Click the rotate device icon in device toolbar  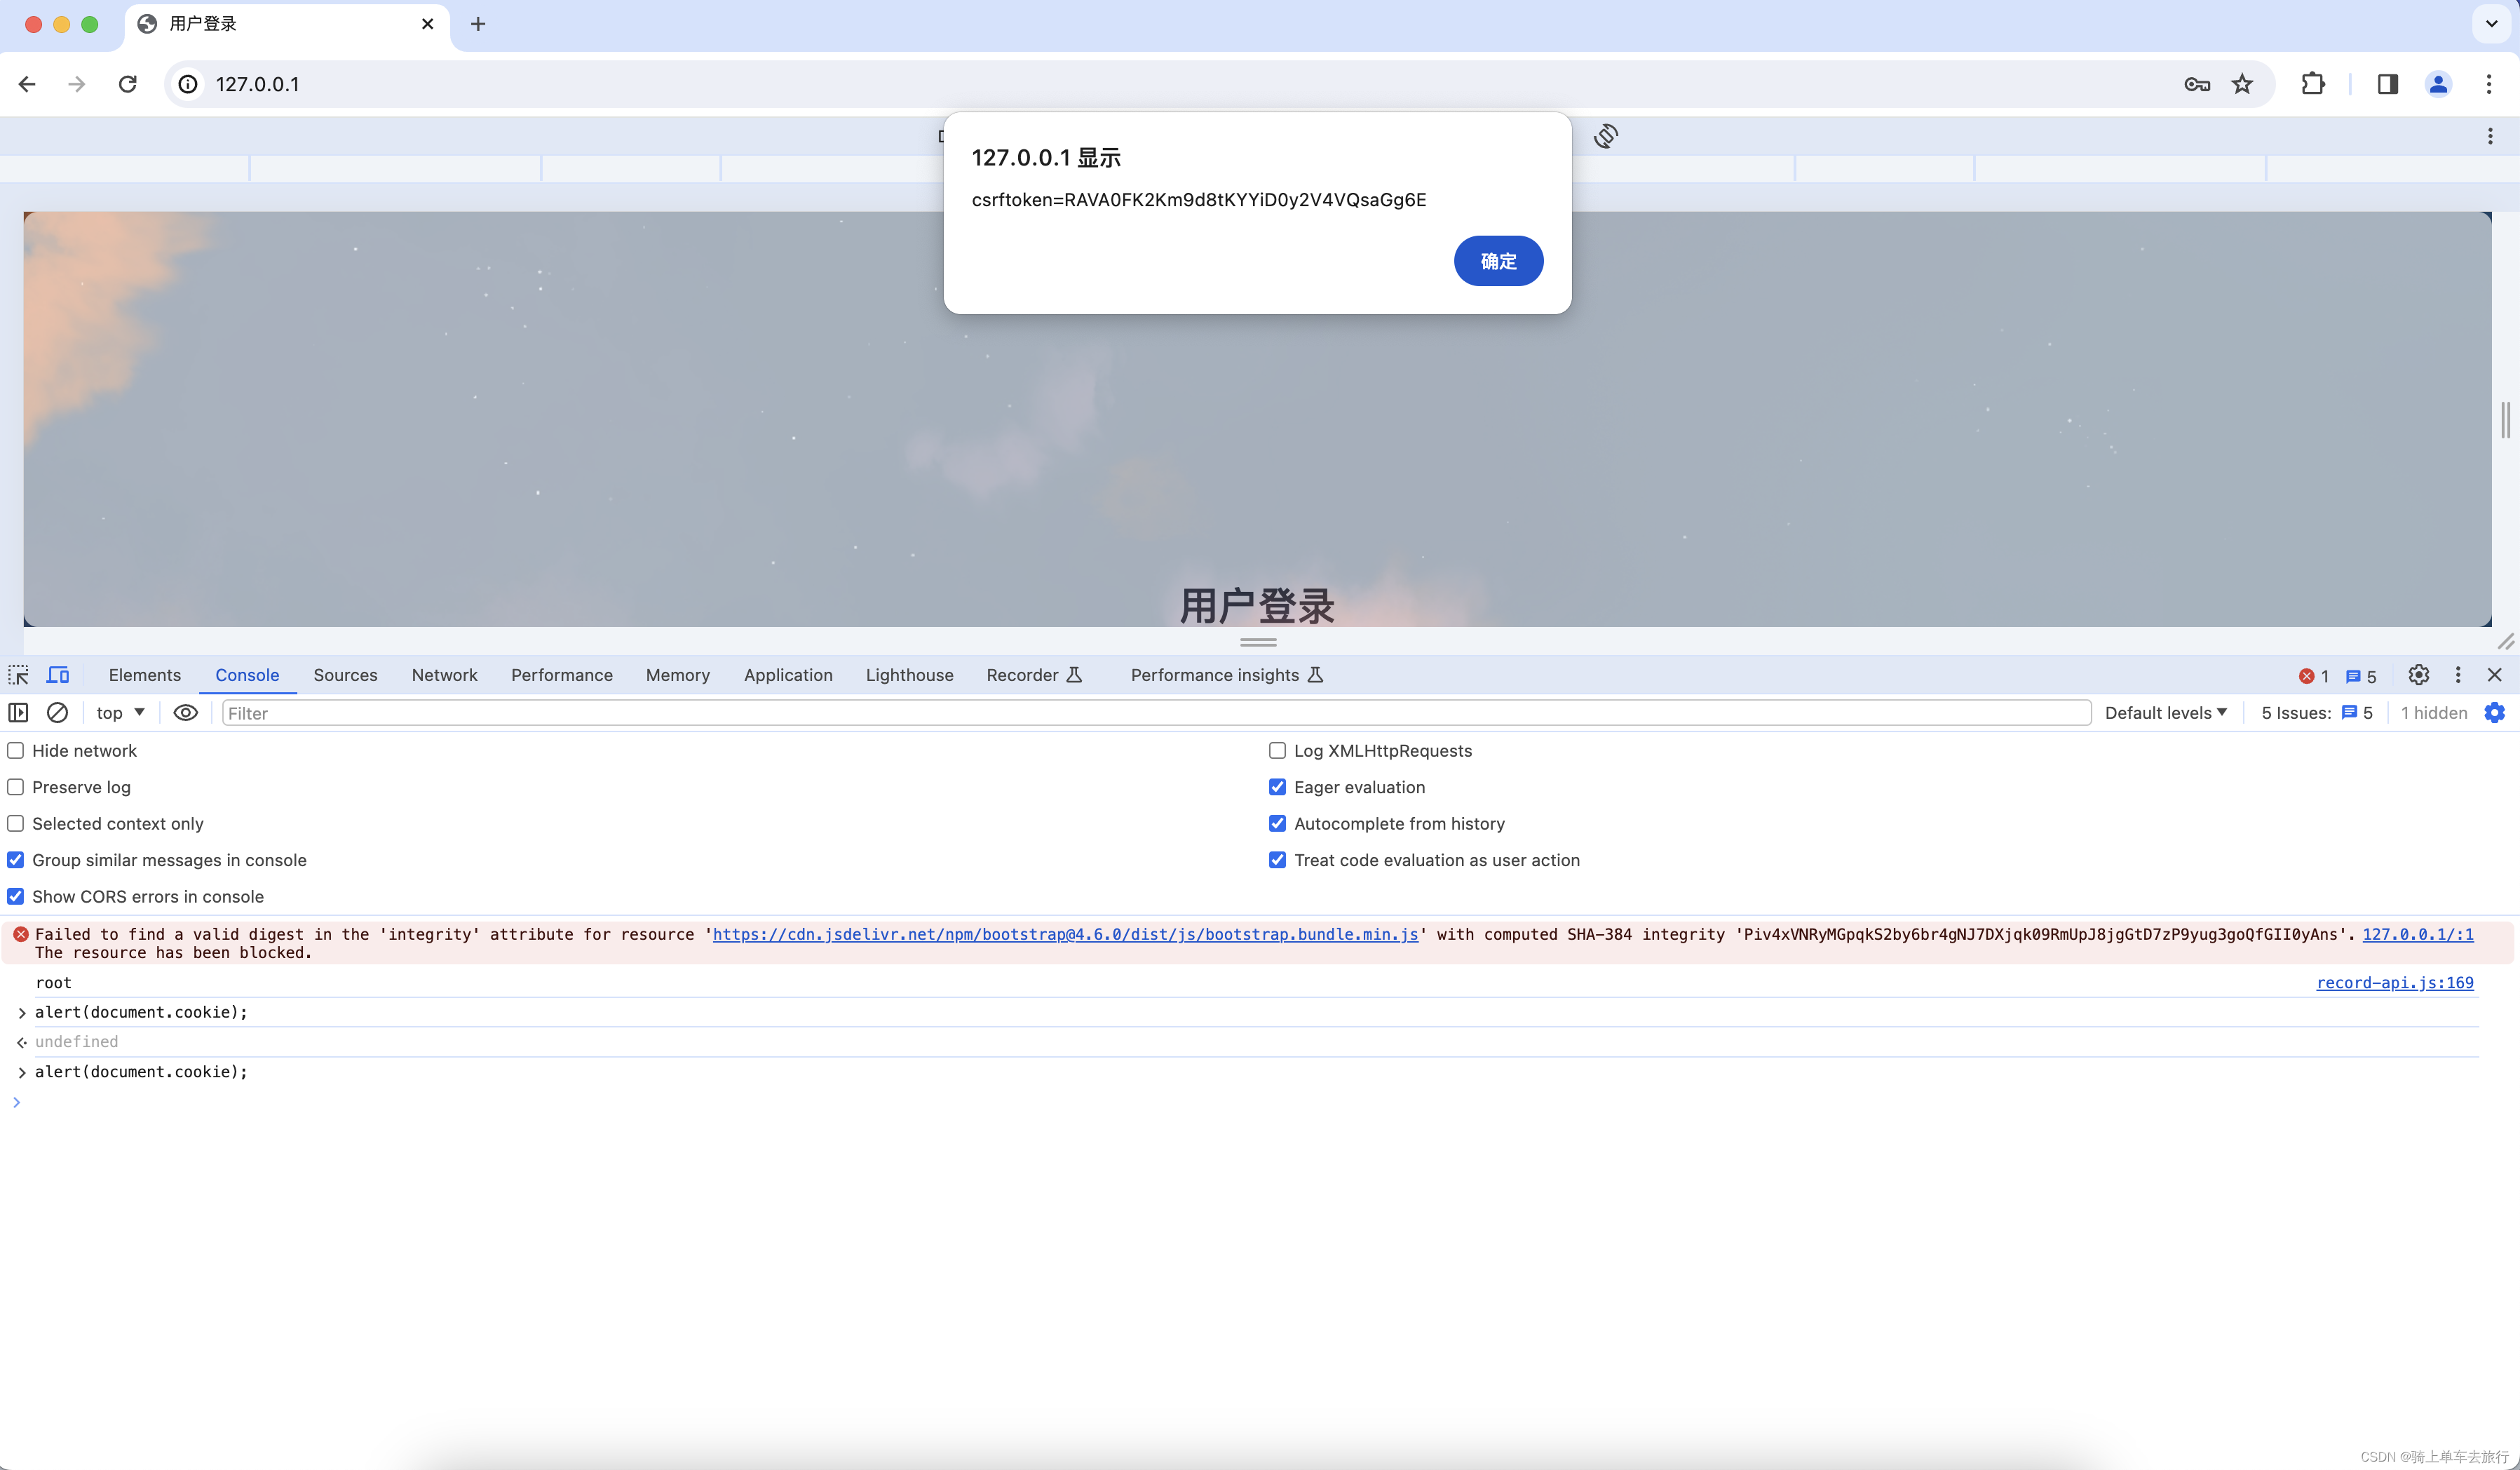tap(1606, 136)
